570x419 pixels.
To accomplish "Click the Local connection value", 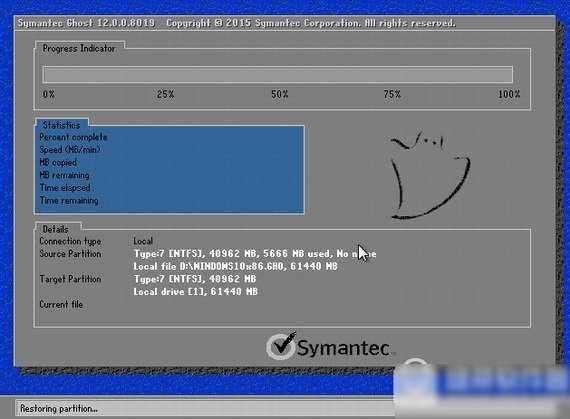I will 143,241.
